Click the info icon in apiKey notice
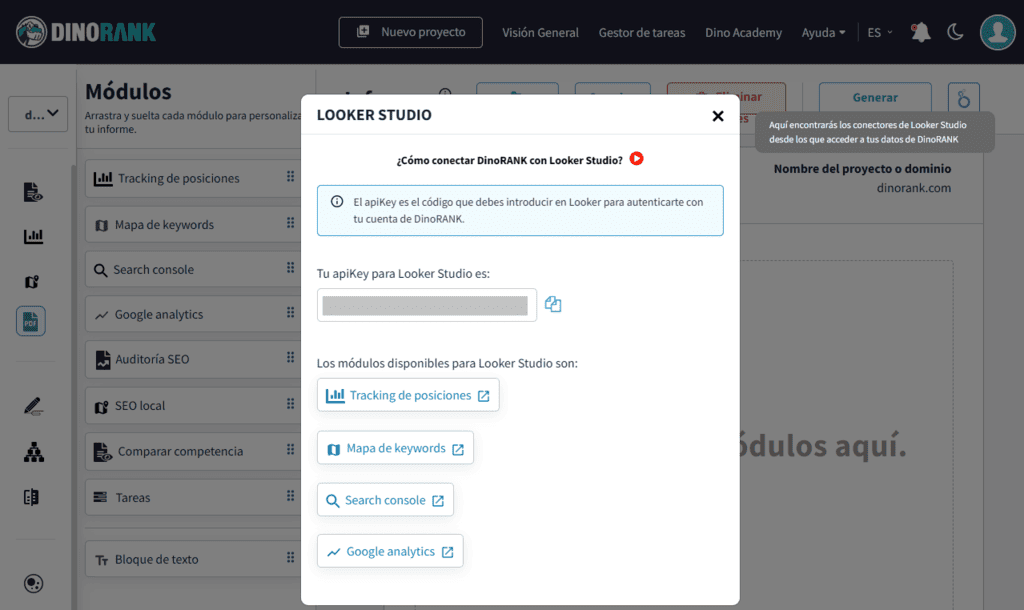The image size is (1024, 610). tap(337, 202)
